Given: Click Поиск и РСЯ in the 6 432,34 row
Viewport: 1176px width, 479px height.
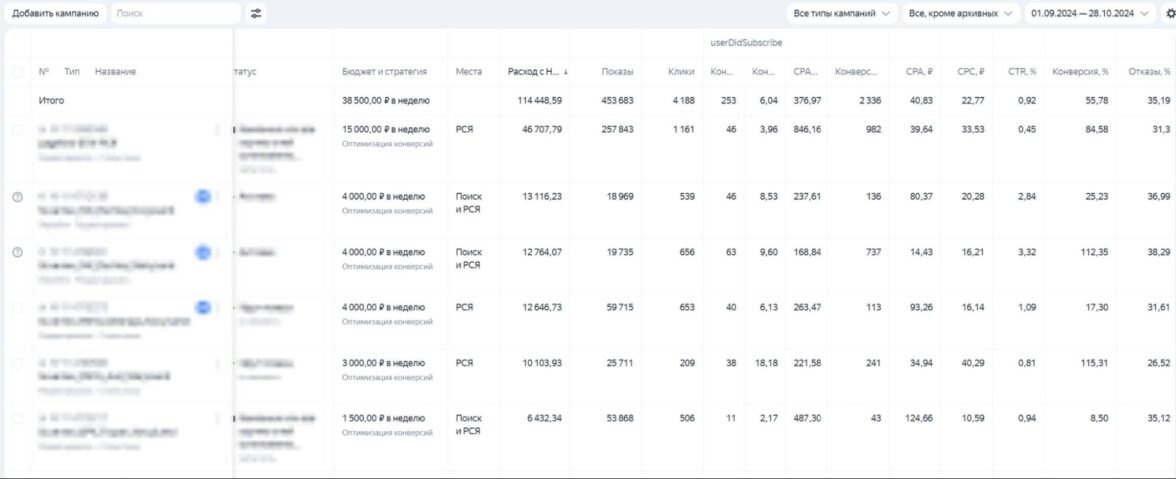Looking at the screenshot, I should click(x=469, y=425).
